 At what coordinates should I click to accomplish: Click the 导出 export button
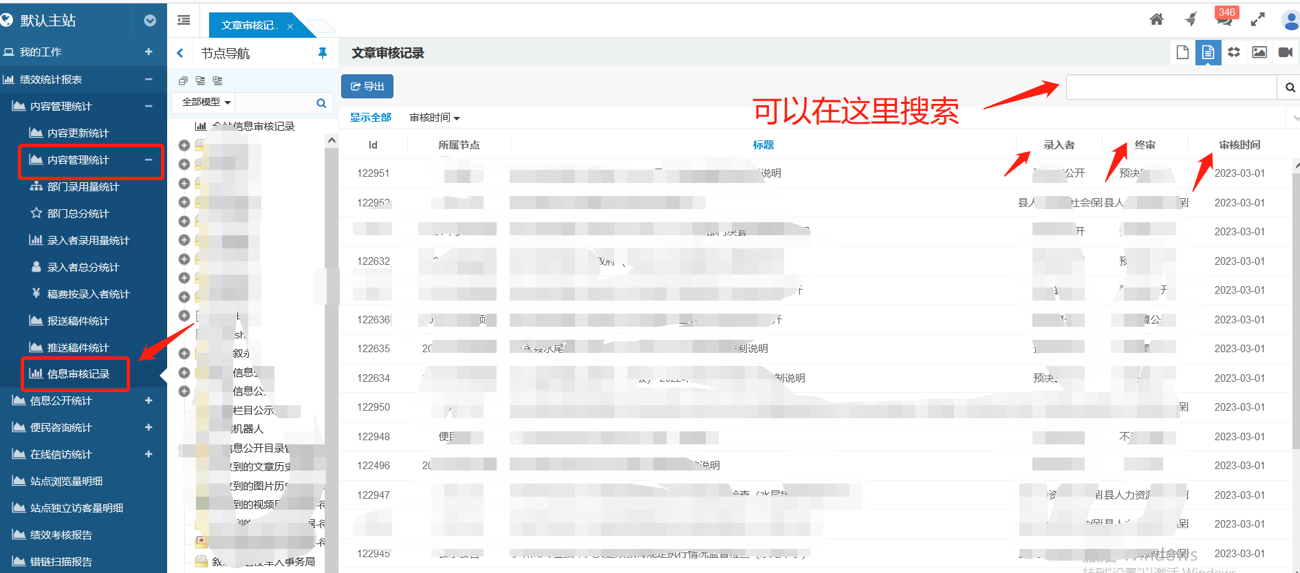tap(367, 87)
